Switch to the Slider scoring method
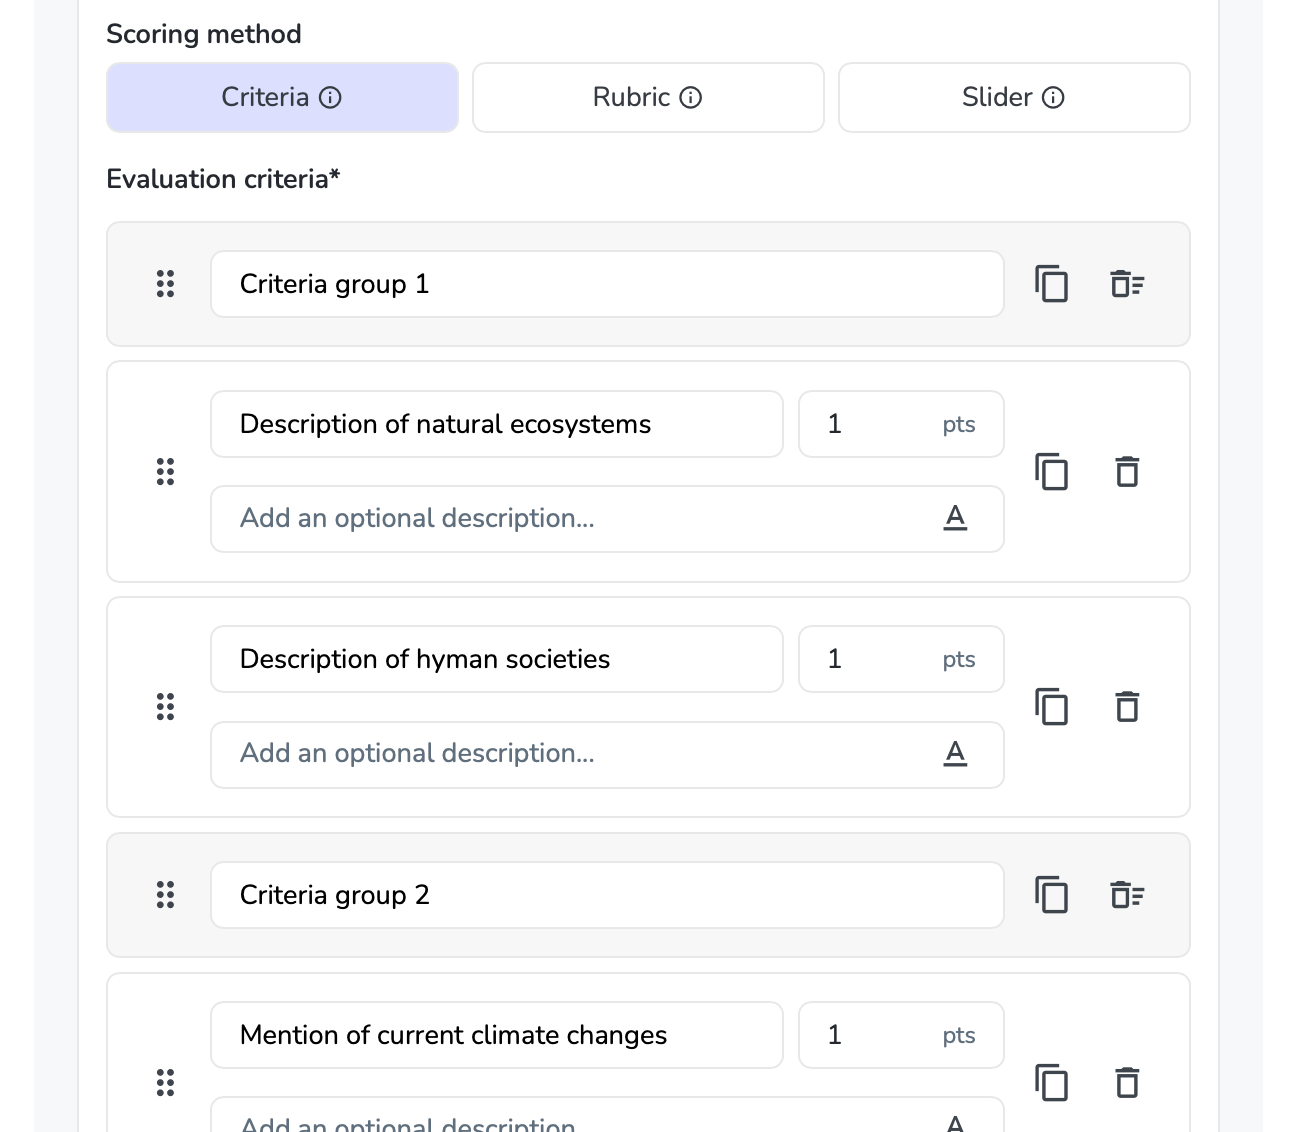1312x1132 pixels. pos(1014,97)
